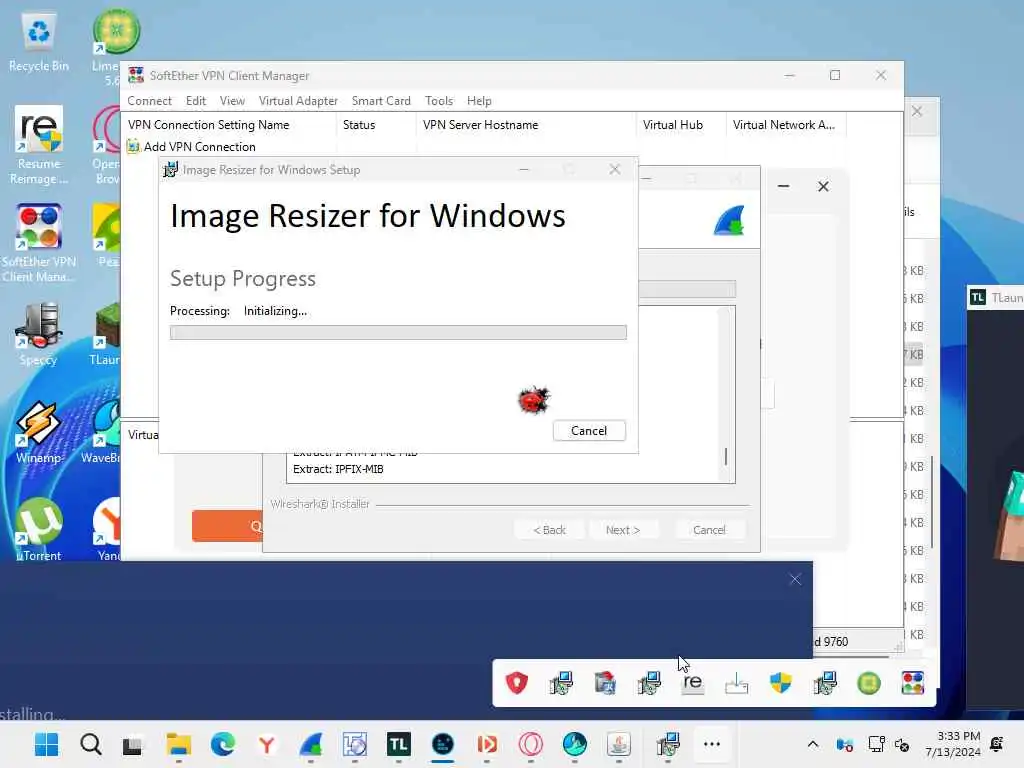Click Next in the Wireshark installer
Viewport: 1024px width, 768px height.
tap(622, 530)
